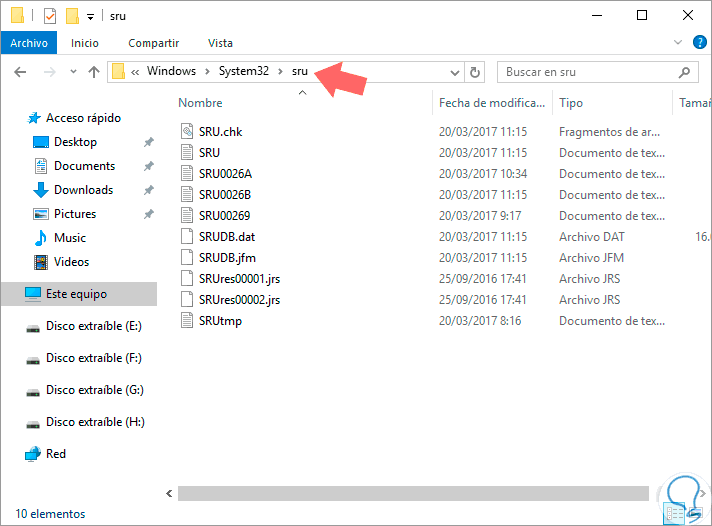Click the pin icon next to Pictures
The width and height of the screenshot is (712, 526).
point(148,214)
